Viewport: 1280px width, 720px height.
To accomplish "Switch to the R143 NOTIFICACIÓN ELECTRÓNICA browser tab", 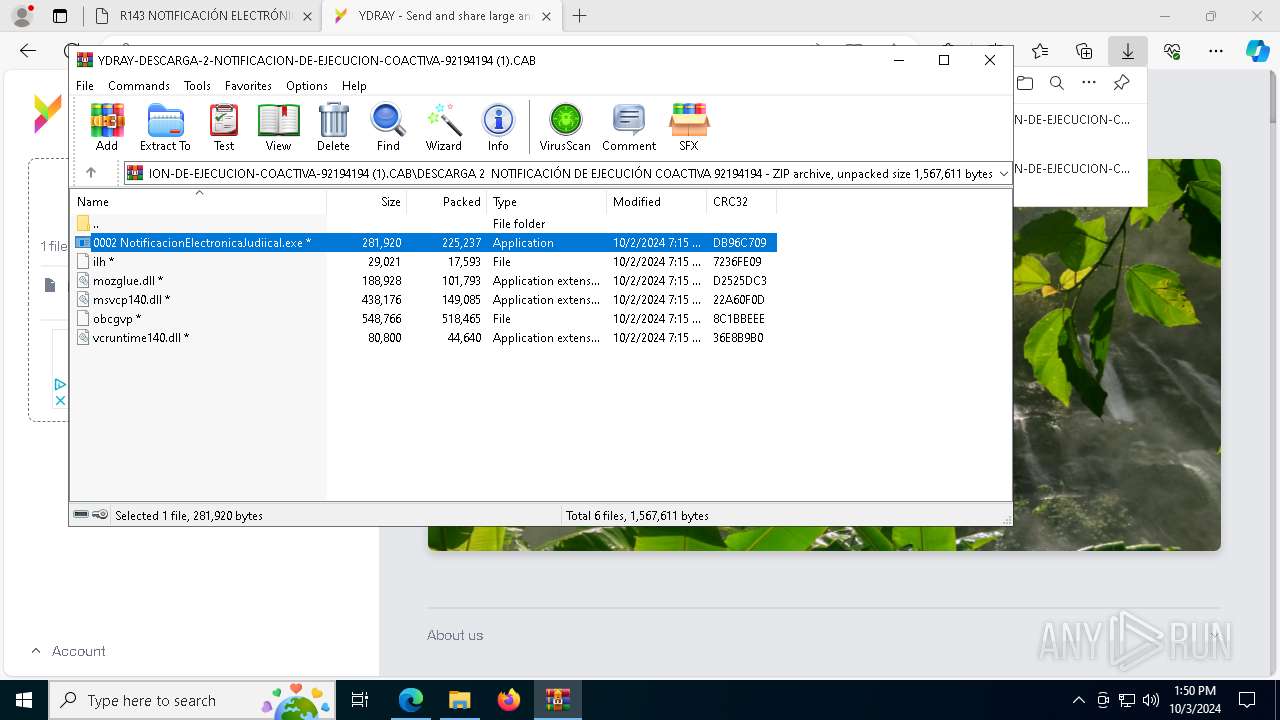I will (203, 16).
